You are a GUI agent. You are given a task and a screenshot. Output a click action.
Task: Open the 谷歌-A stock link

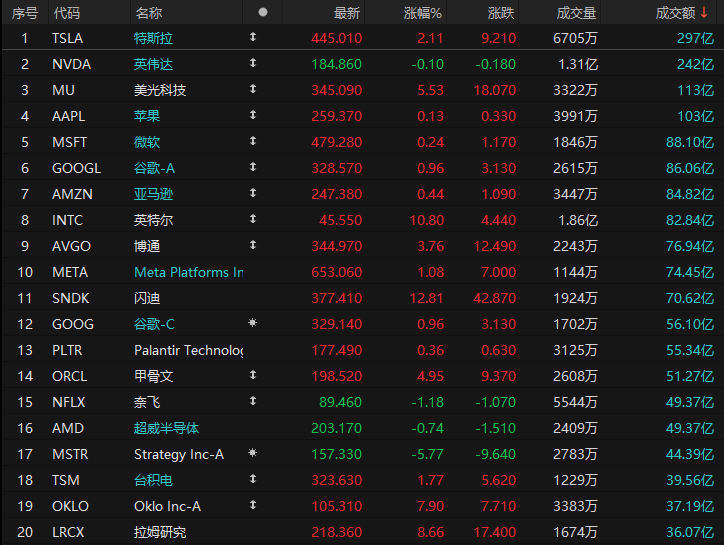[154, 168]
